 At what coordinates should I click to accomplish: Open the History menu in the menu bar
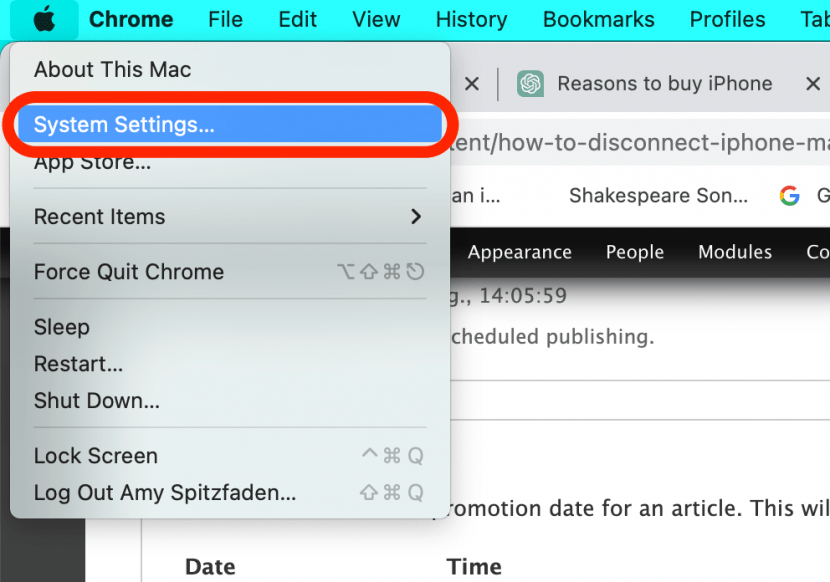[471, 19]
